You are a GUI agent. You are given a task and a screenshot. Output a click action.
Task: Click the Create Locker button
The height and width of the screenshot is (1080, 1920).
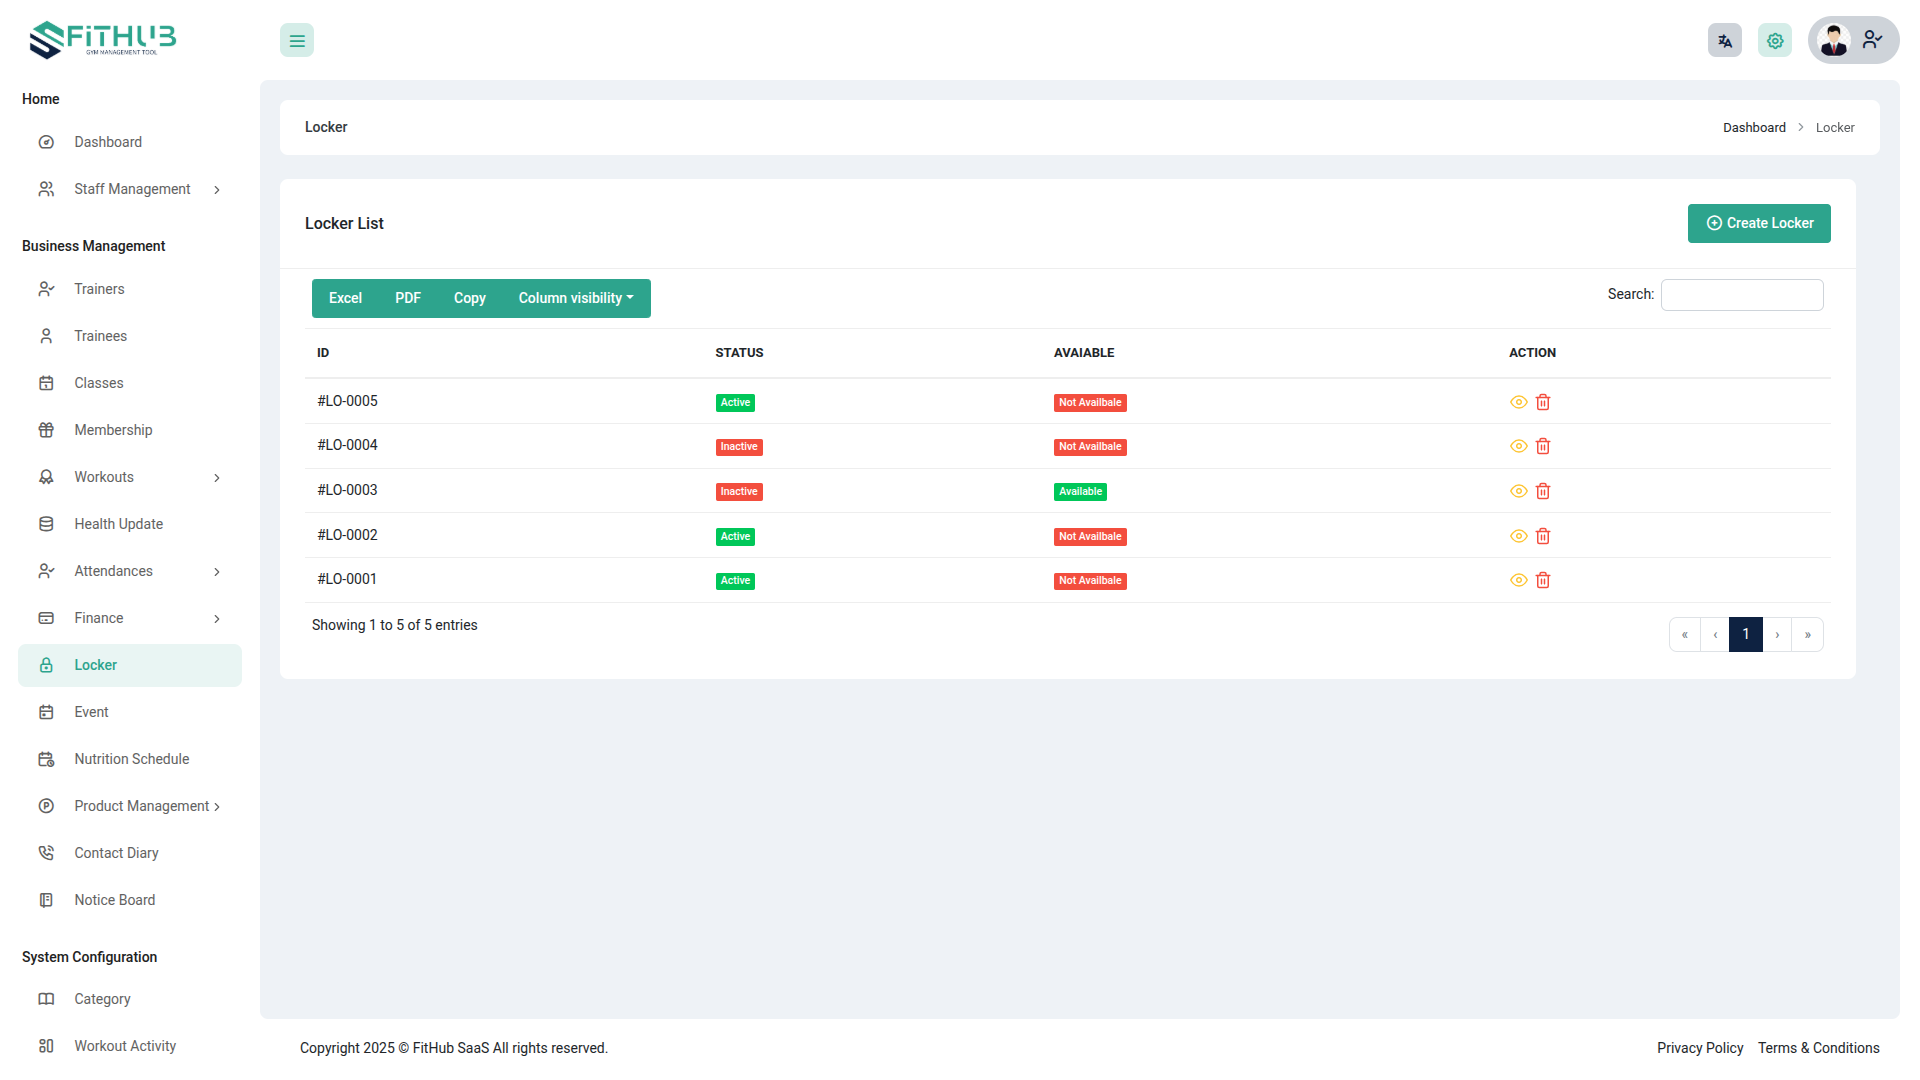(1759, 223)
